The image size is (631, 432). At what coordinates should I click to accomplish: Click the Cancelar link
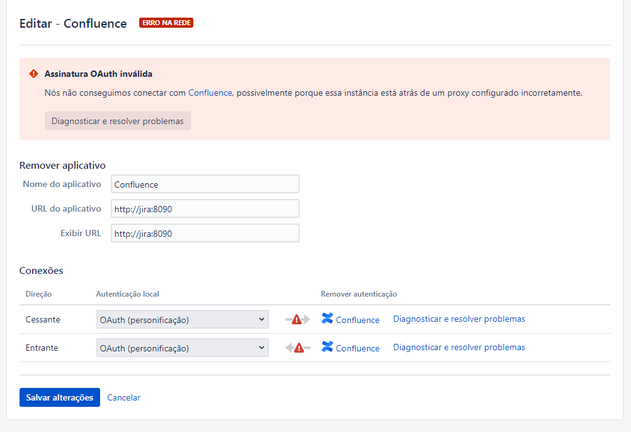[x=124, y=398]
